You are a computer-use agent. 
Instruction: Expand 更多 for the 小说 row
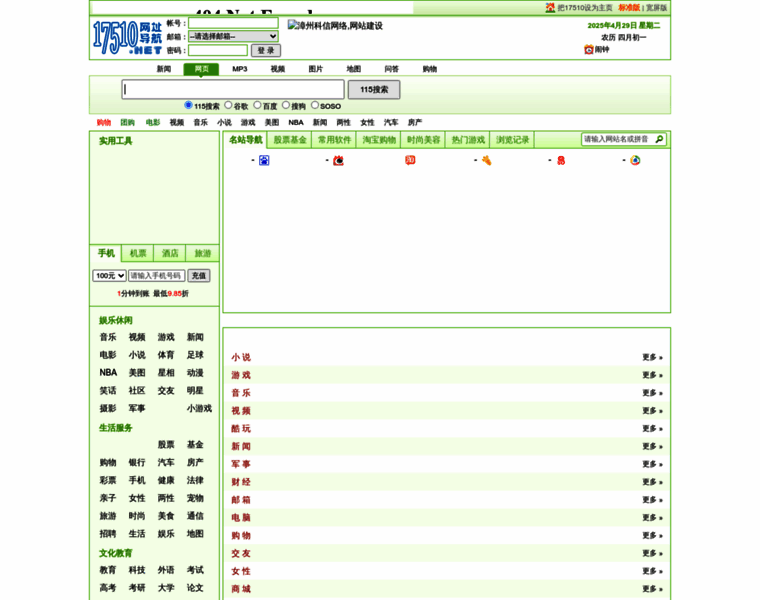(x=652, y=357)
